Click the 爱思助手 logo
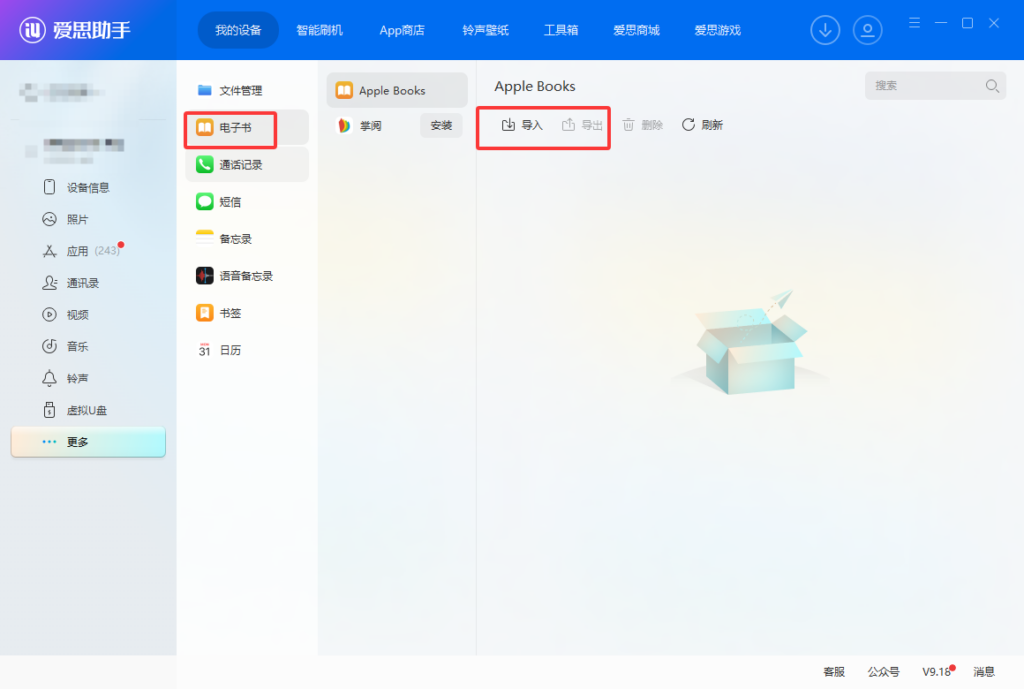1024x689 pixels. coord(75,29)
